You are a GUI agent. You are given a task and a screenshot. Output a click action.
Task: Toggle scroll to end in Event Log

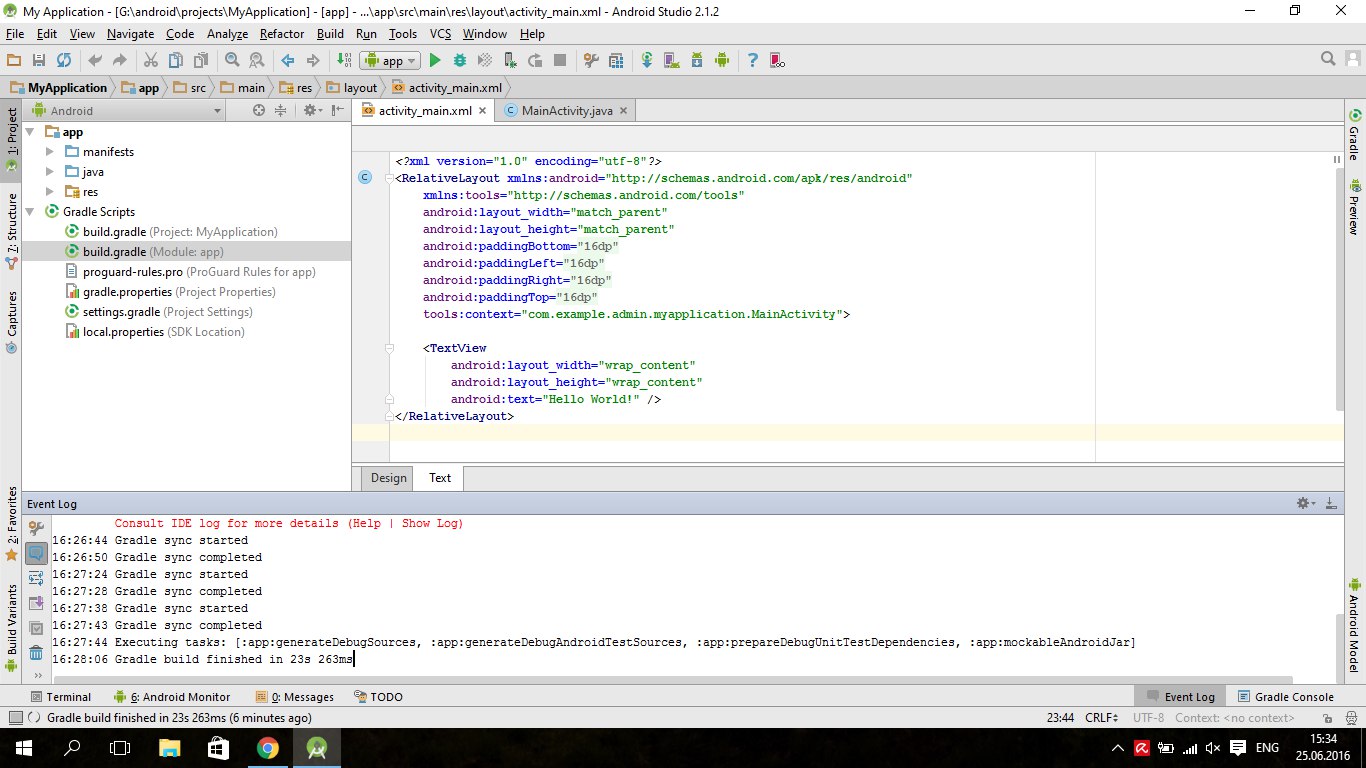(36, 603)
